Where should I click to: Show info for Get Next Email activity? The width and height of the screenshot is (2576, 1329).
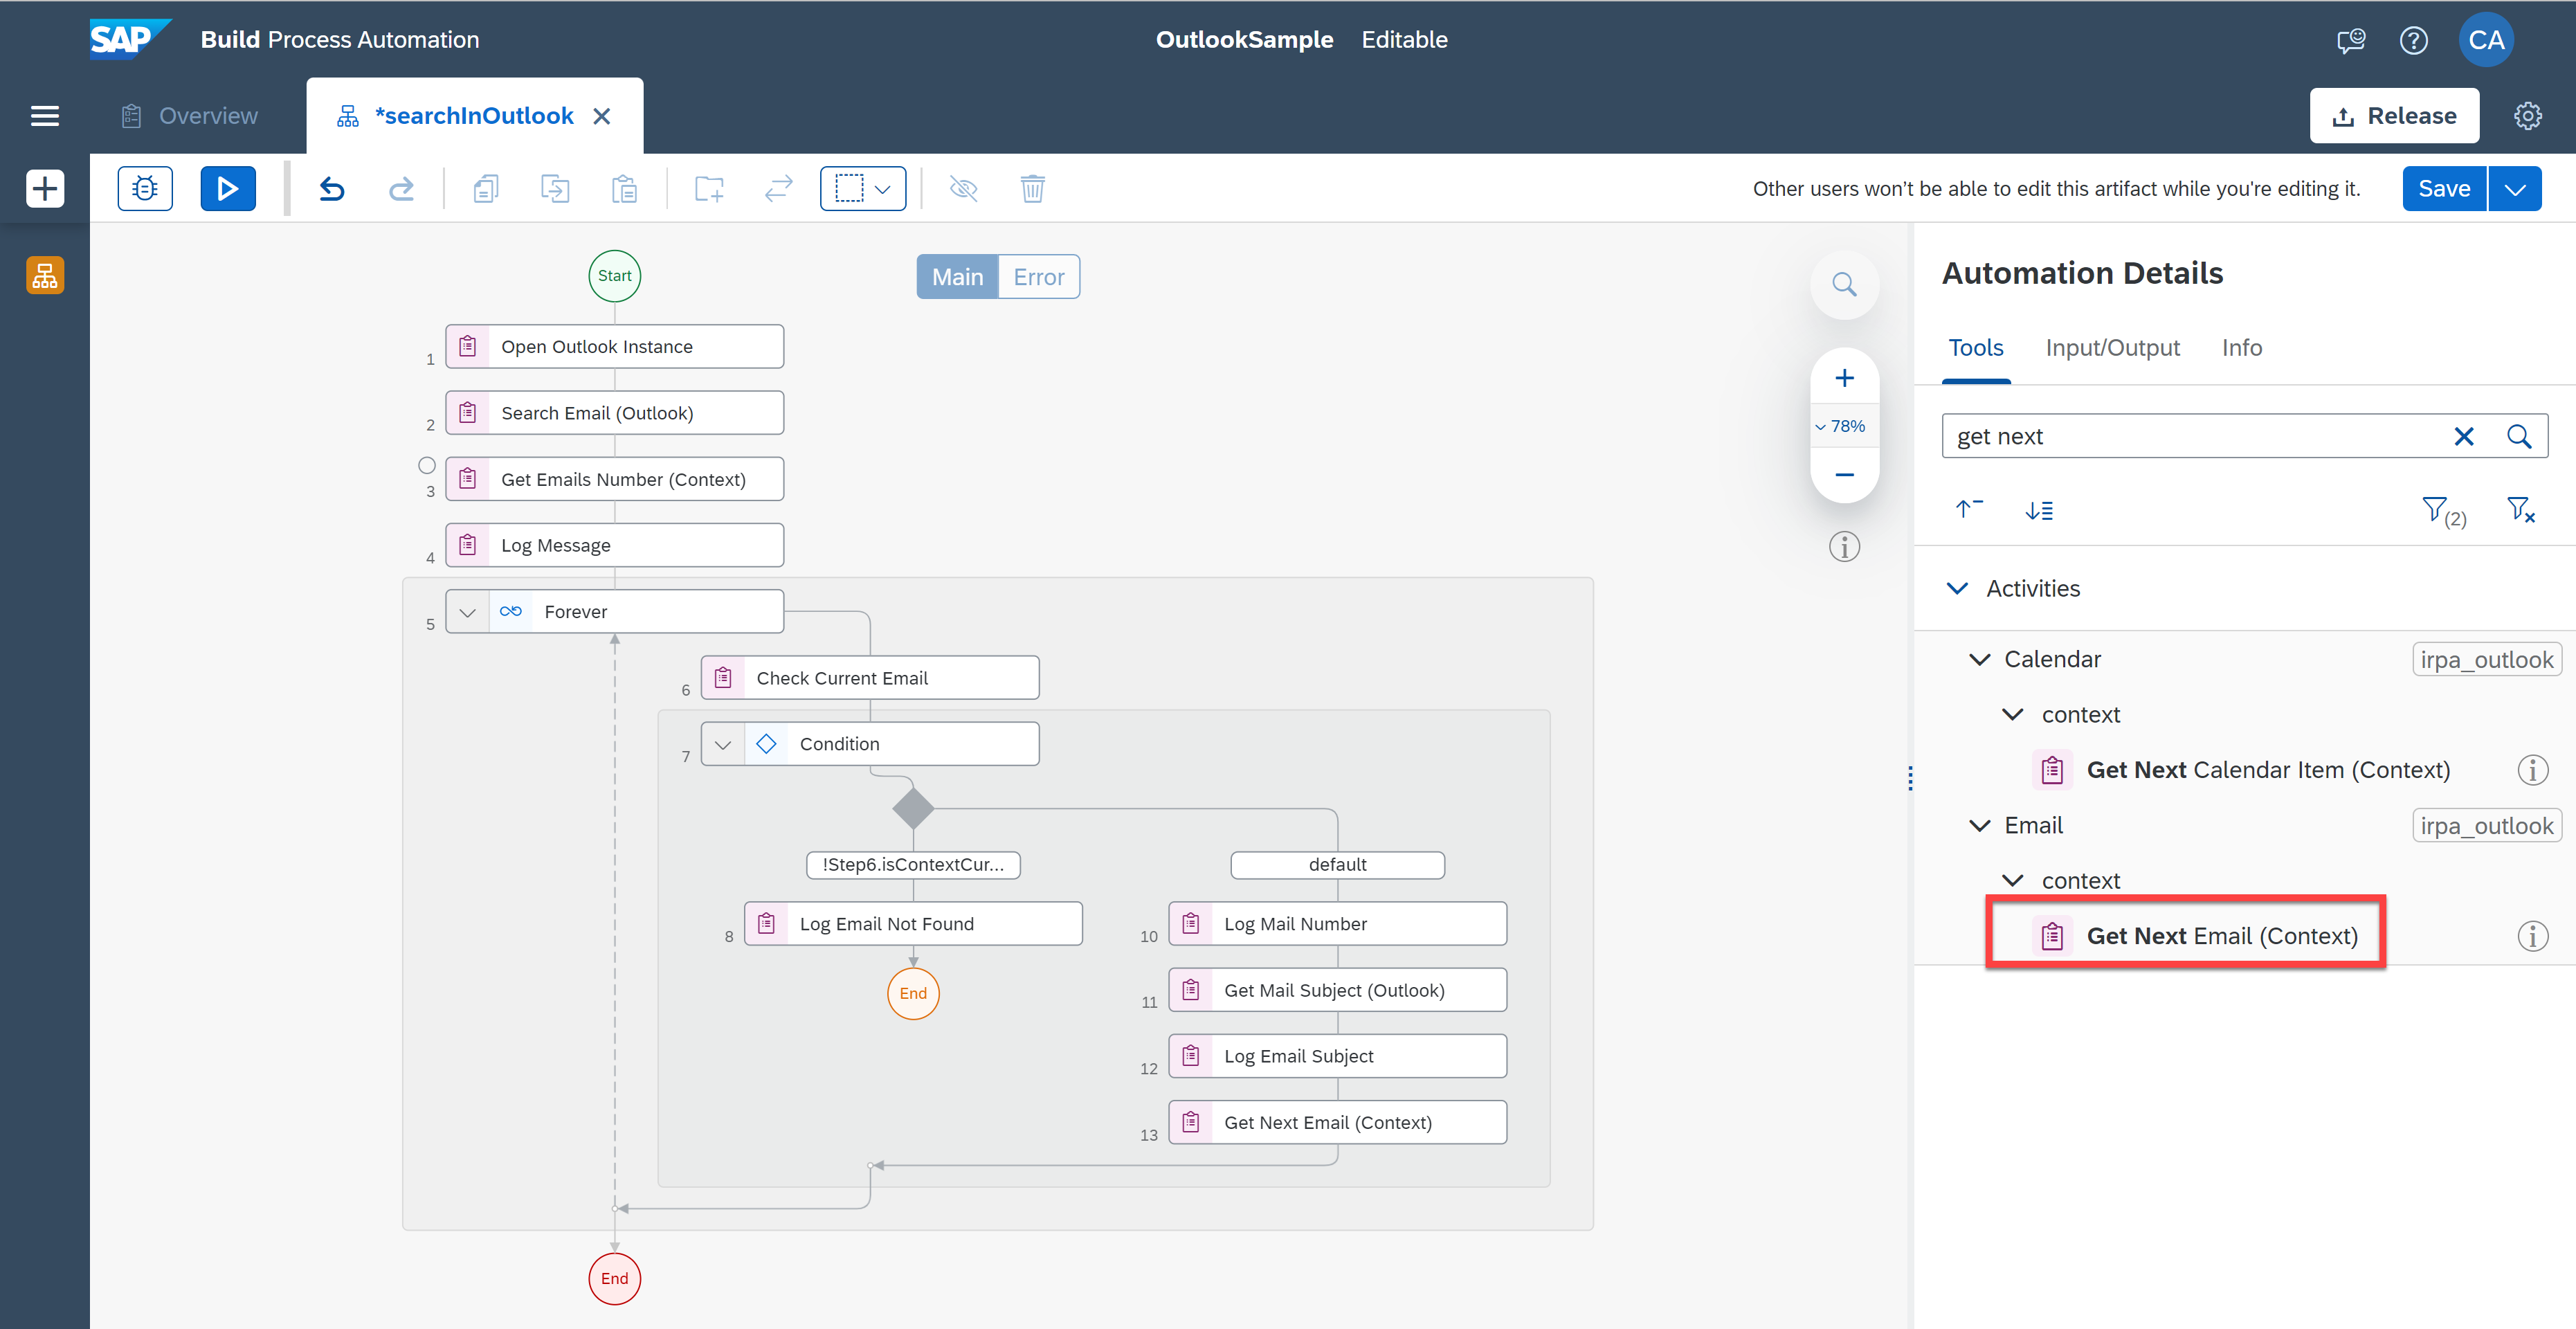2532,936
